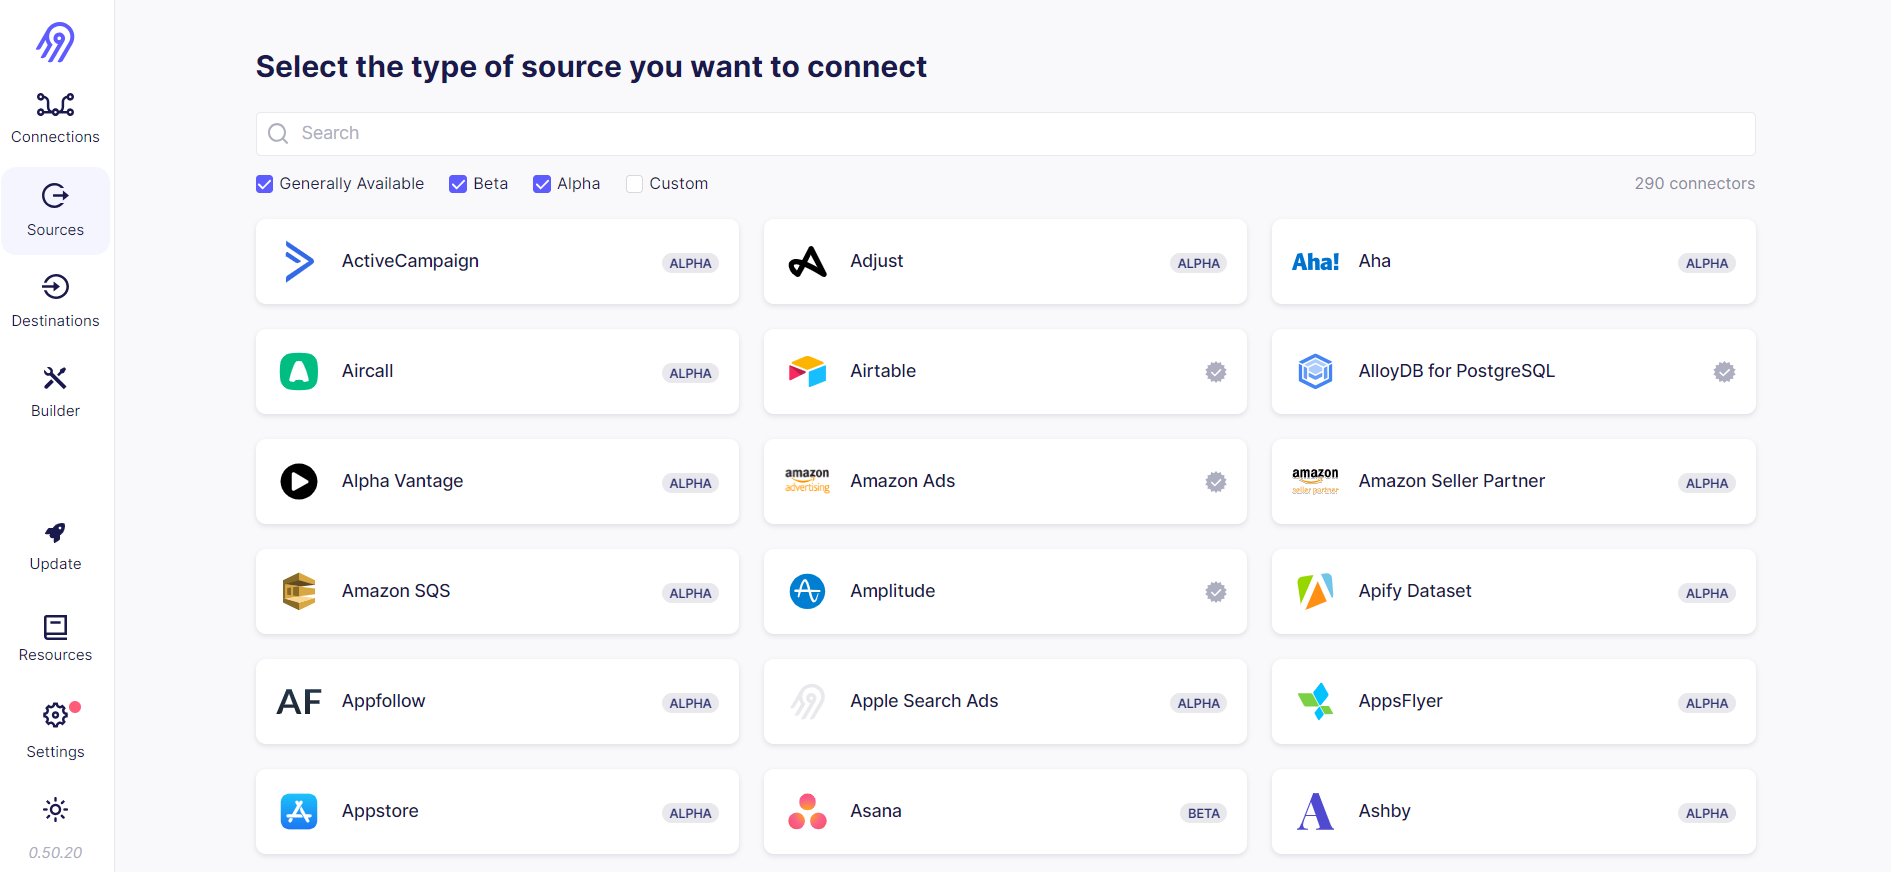Click the Amplitude connector logo
This screenshot has width=1891, height=872.
[807, 591]
